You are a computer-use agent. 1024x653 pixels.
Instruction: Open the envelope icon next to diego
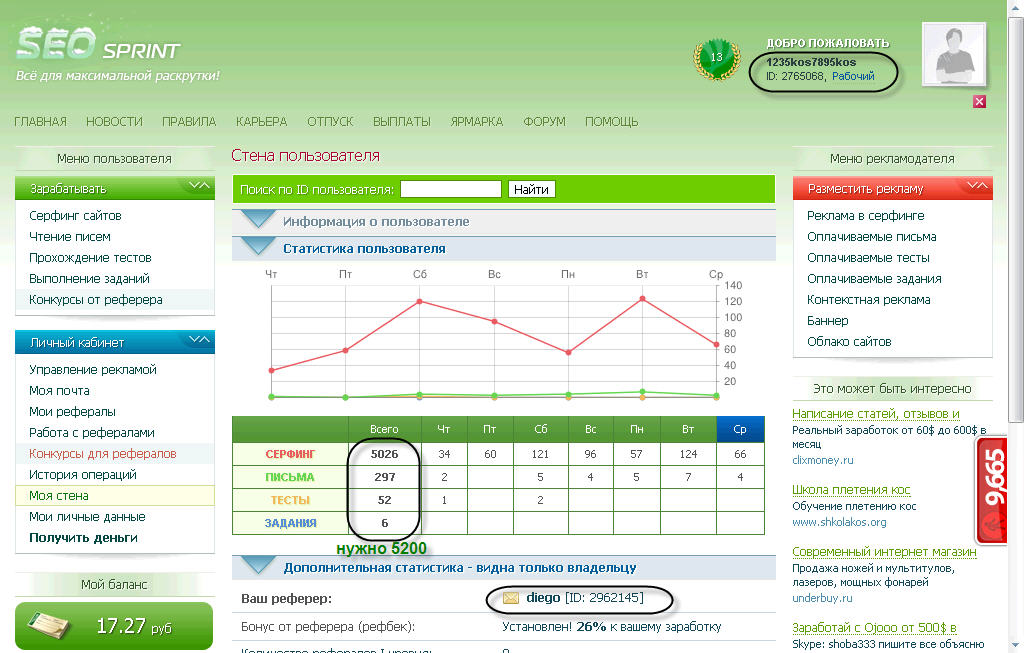pos(511,598)
